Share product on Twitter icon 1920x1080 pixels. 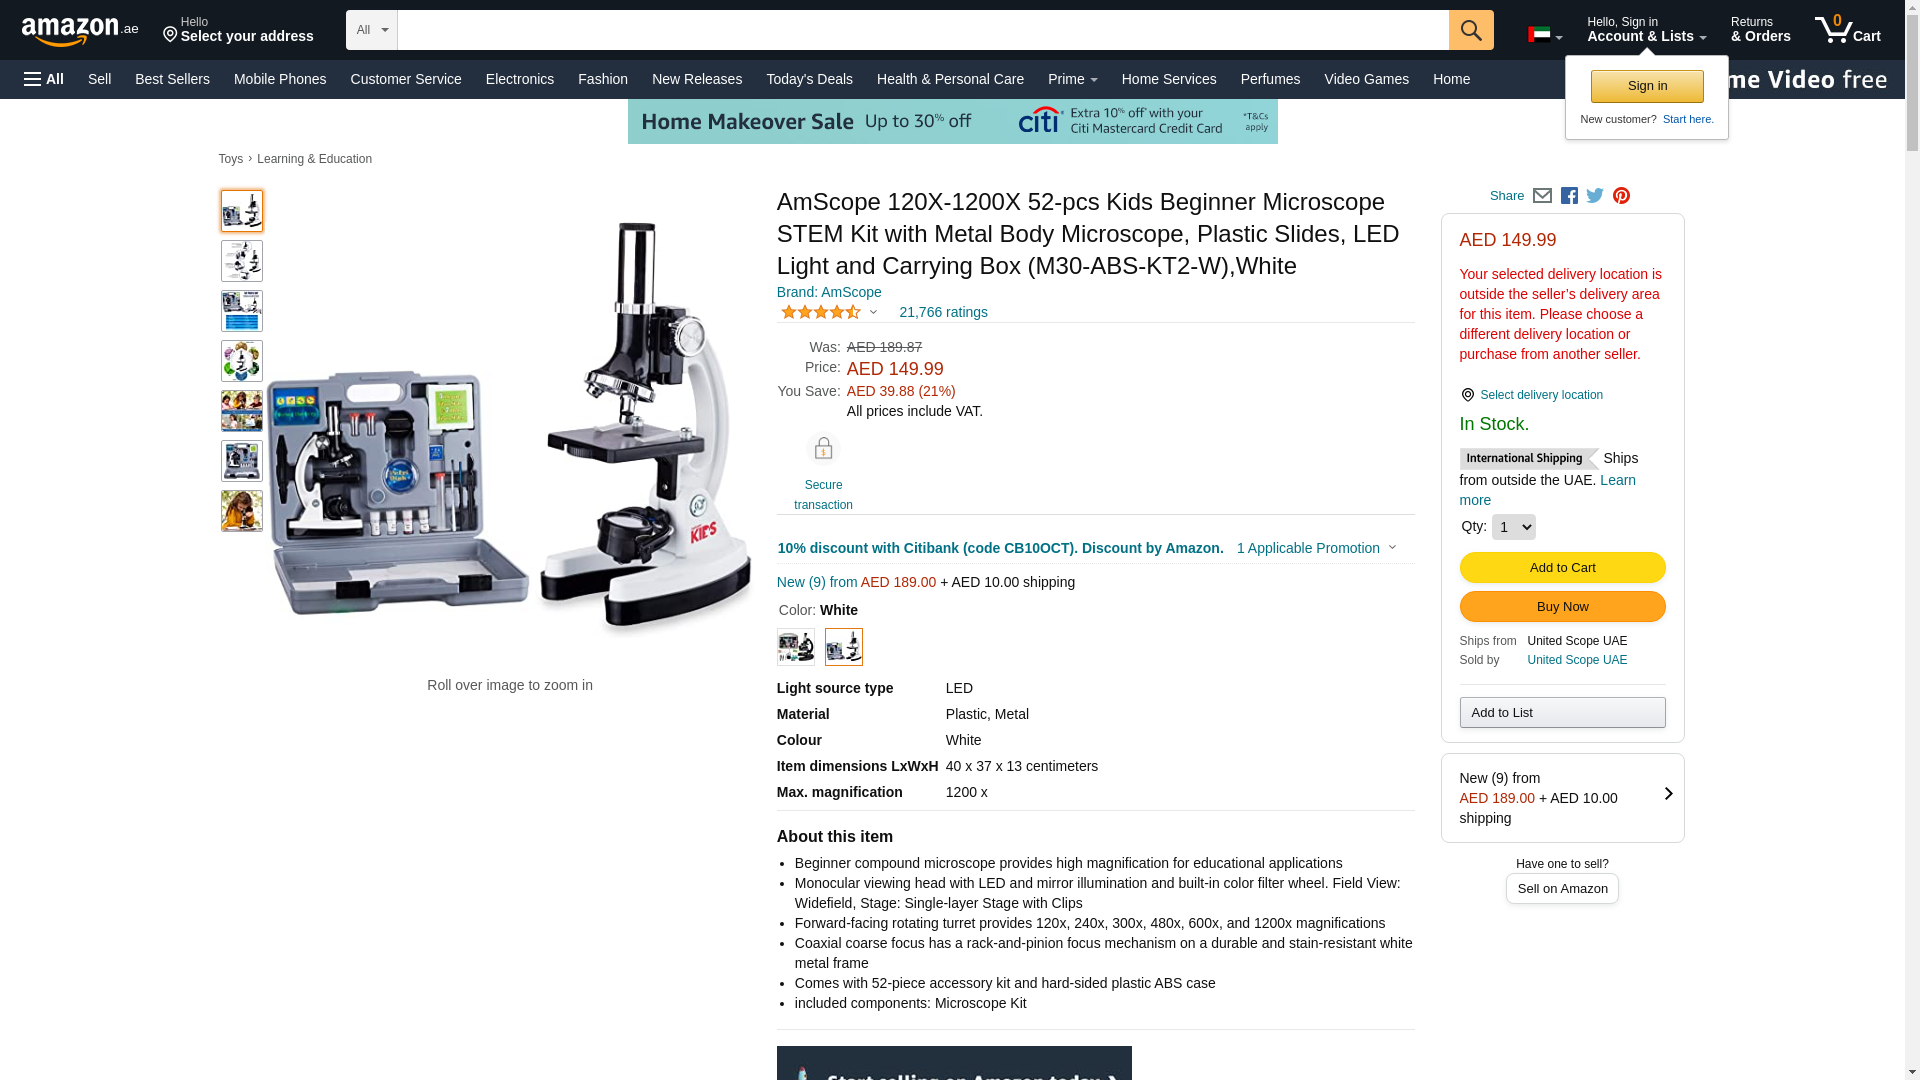click(x=1595, y=196)
